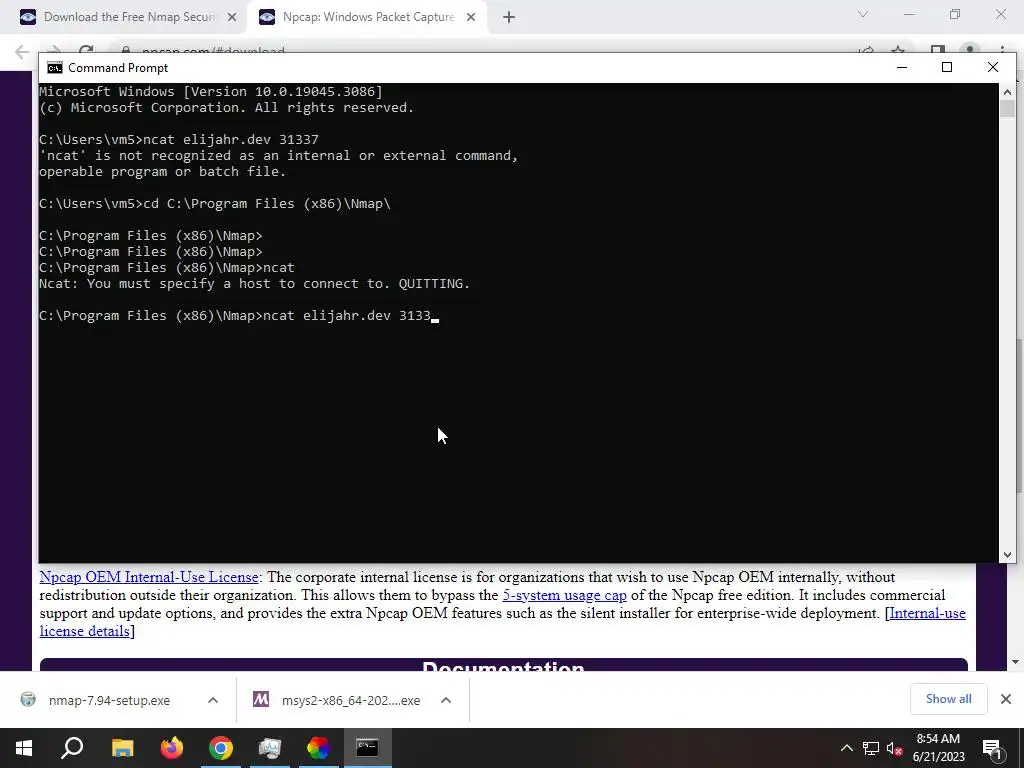Switch to Command Prompt in taskbar

click(367, 748)
